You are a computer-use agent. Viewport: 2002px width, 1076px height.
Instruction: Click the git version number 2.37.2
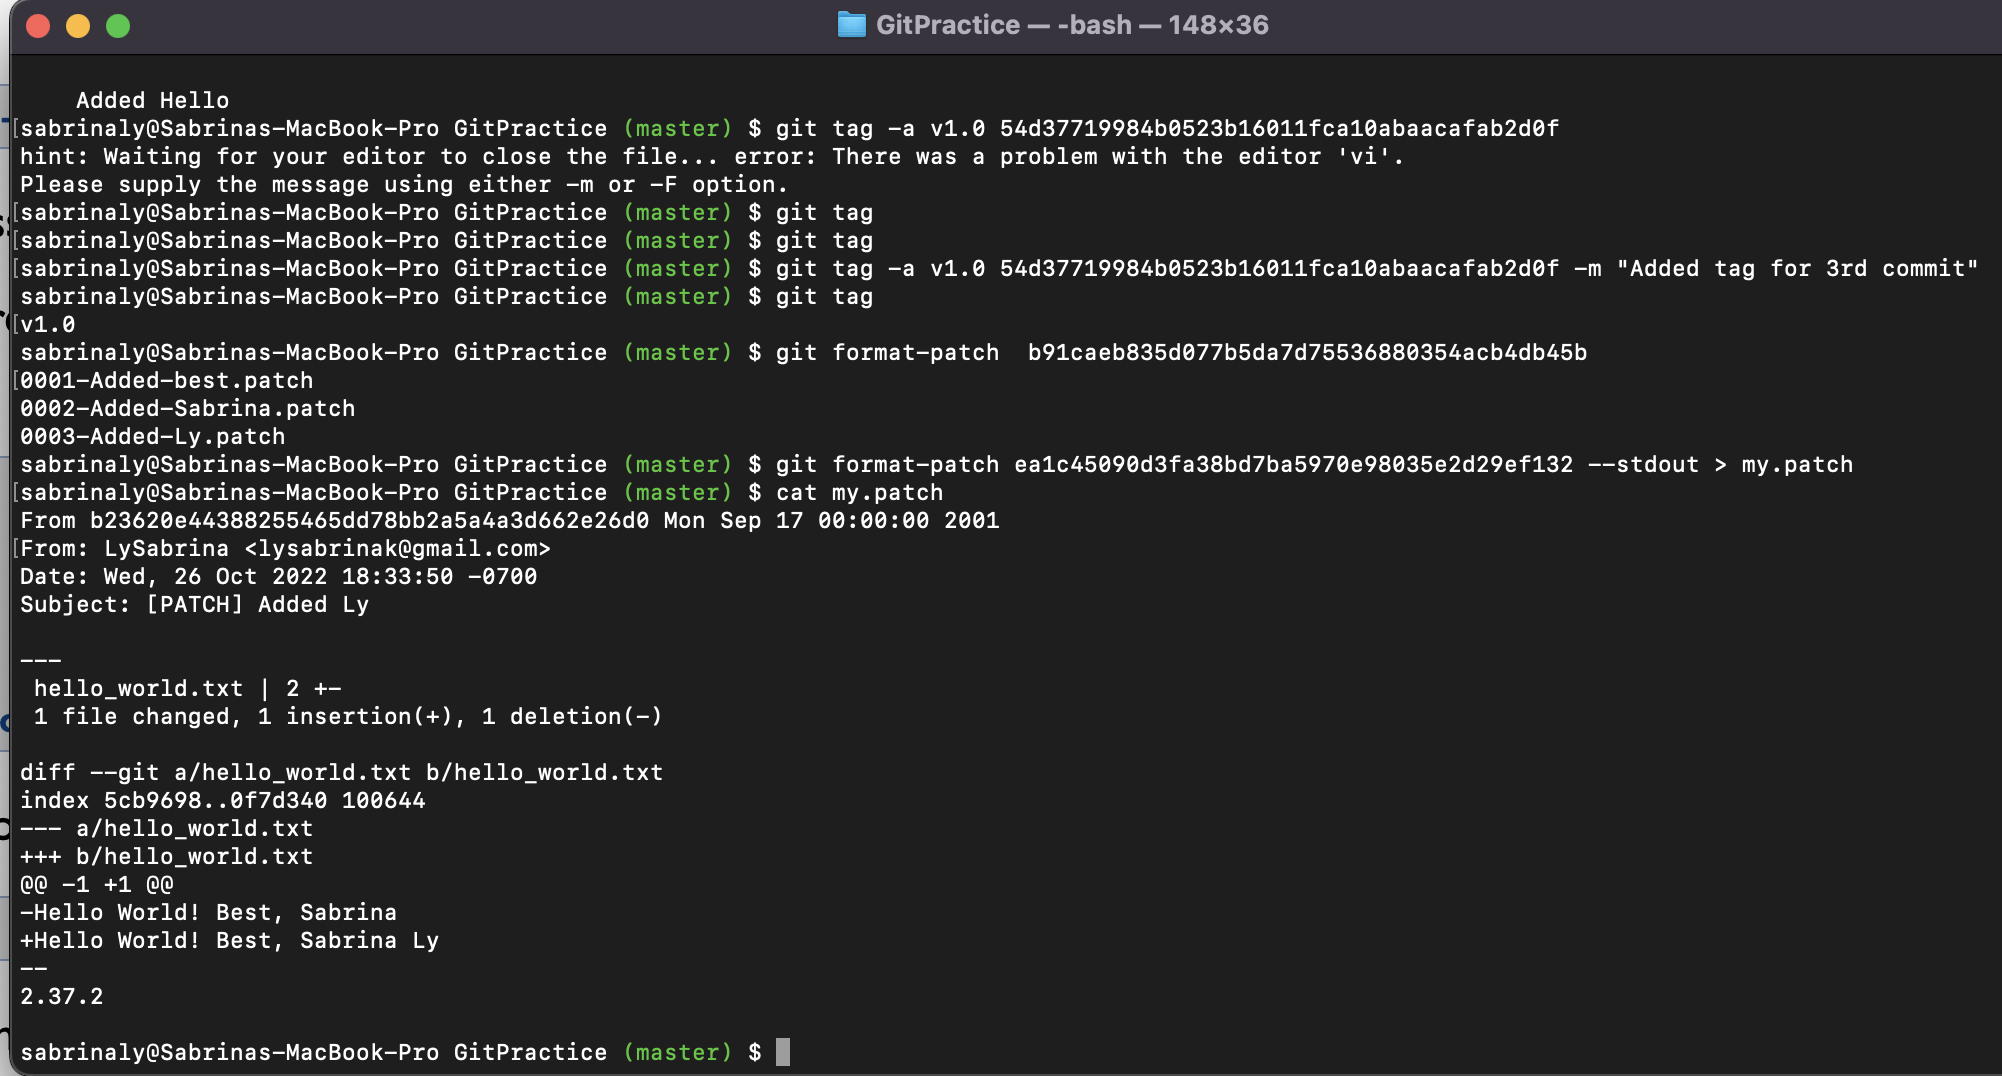pyautogui.click(x=62, y=997)
